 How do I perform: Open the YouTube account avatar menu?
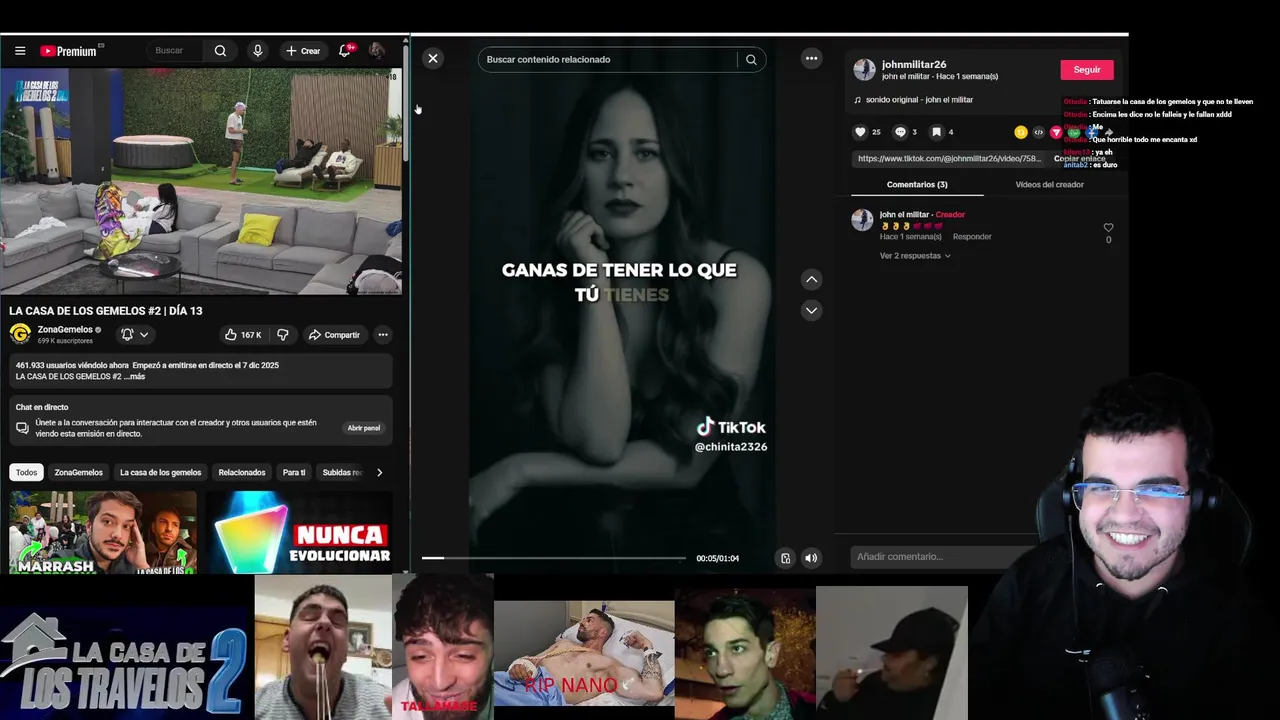377,51
